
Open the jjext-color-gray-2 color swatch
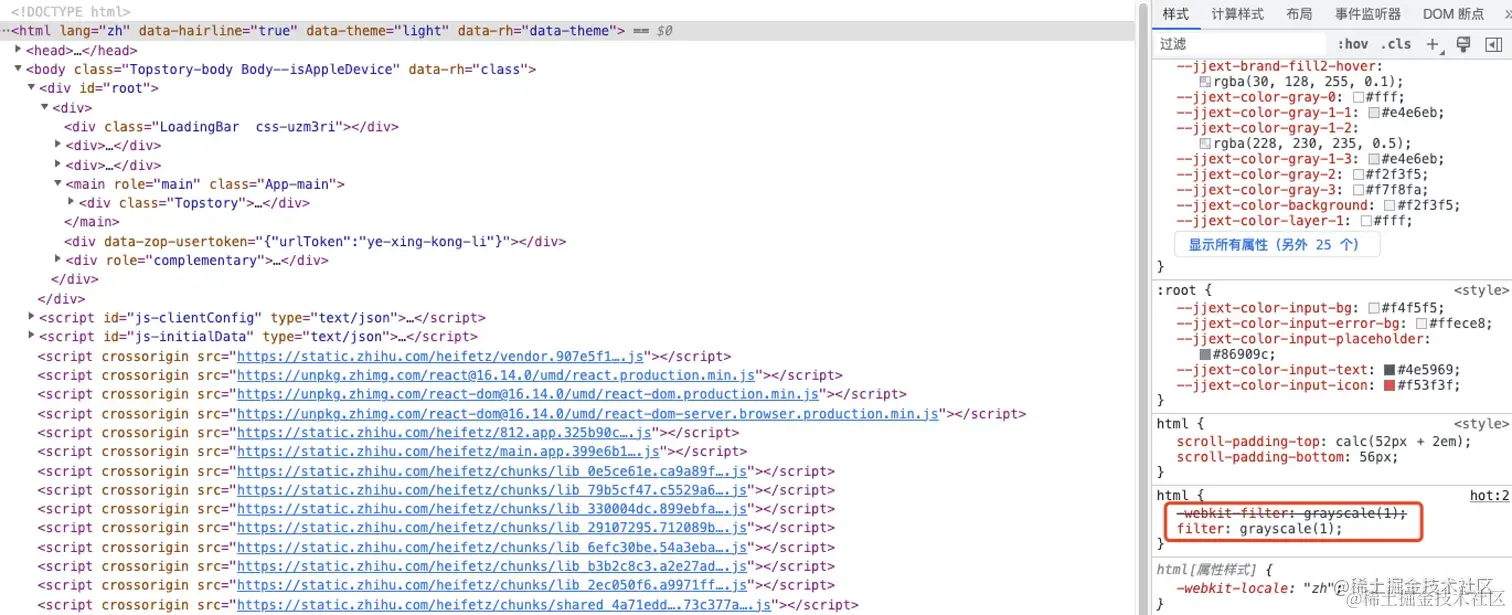click(x=1359, y=175)
